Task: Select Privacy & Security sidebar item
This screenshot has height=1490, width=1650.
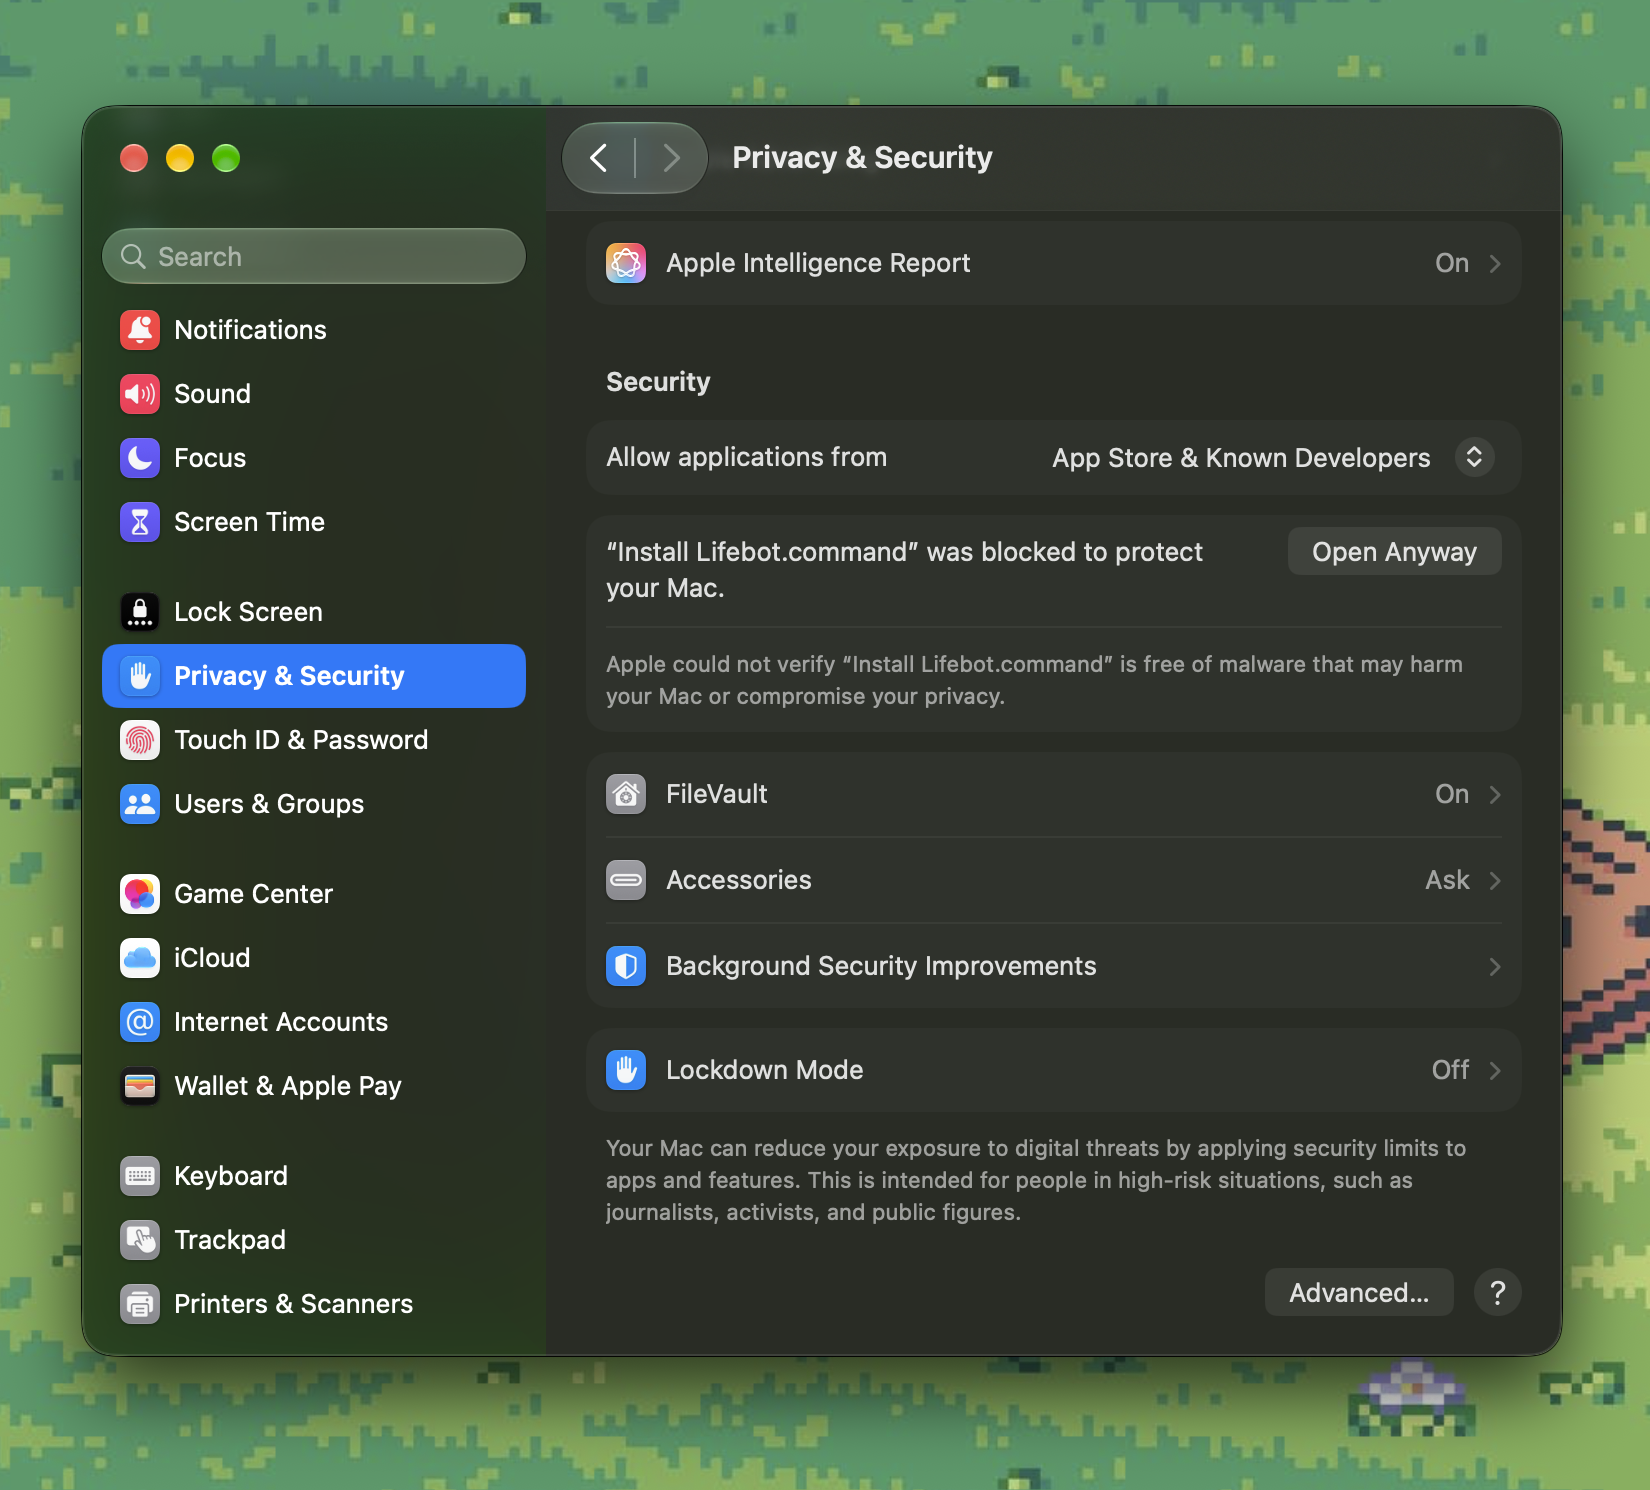Action: point(314,676)
